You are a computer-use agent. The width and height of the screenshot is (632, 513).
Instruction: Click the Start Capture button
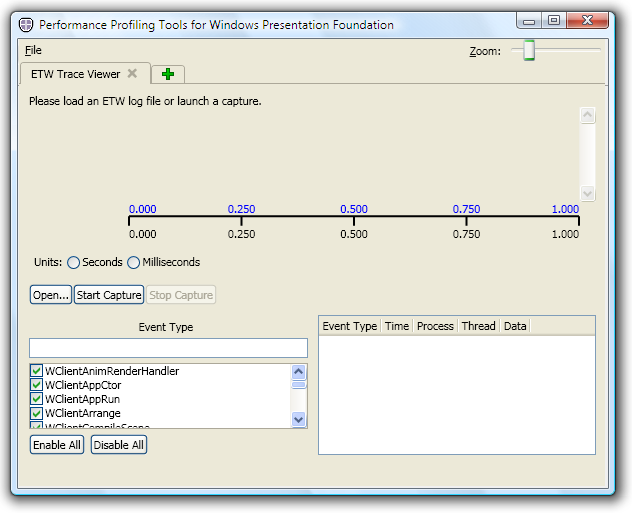click(109, 295)
